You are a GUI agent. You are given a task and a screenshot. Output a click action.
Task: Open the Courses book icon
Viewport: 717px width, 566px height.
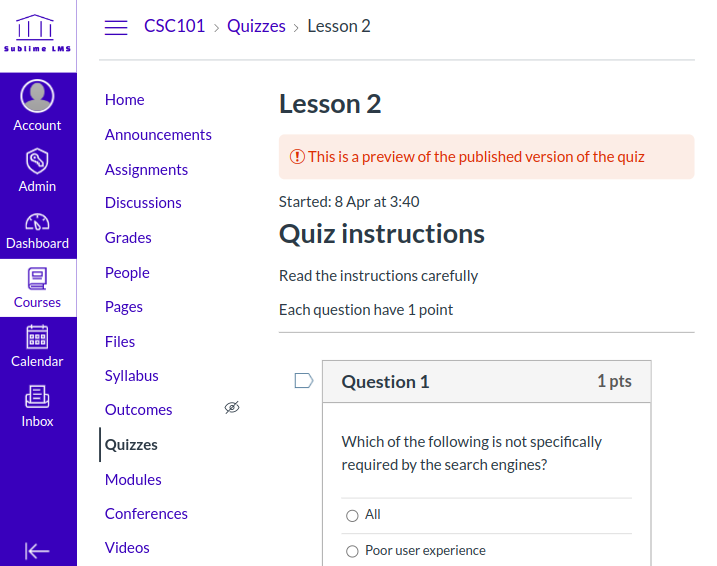37,278
